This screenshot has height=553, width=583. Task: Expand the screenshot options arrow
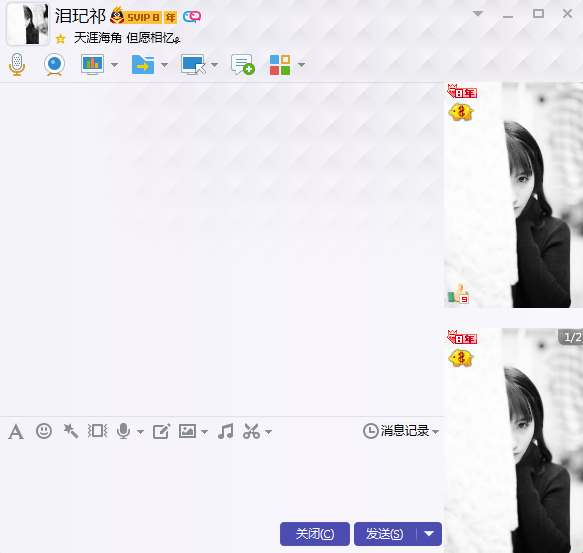tap(268, 432)
